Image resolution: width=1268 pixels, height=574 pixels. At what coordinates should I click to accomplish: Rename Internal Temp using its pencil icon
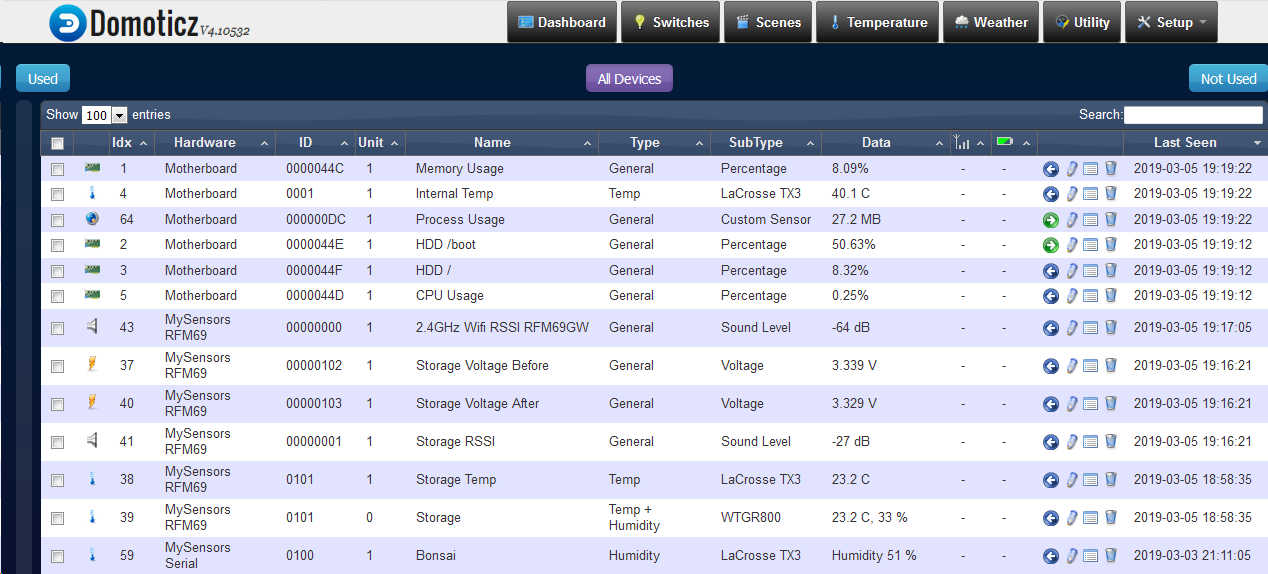pos(1071,194)
